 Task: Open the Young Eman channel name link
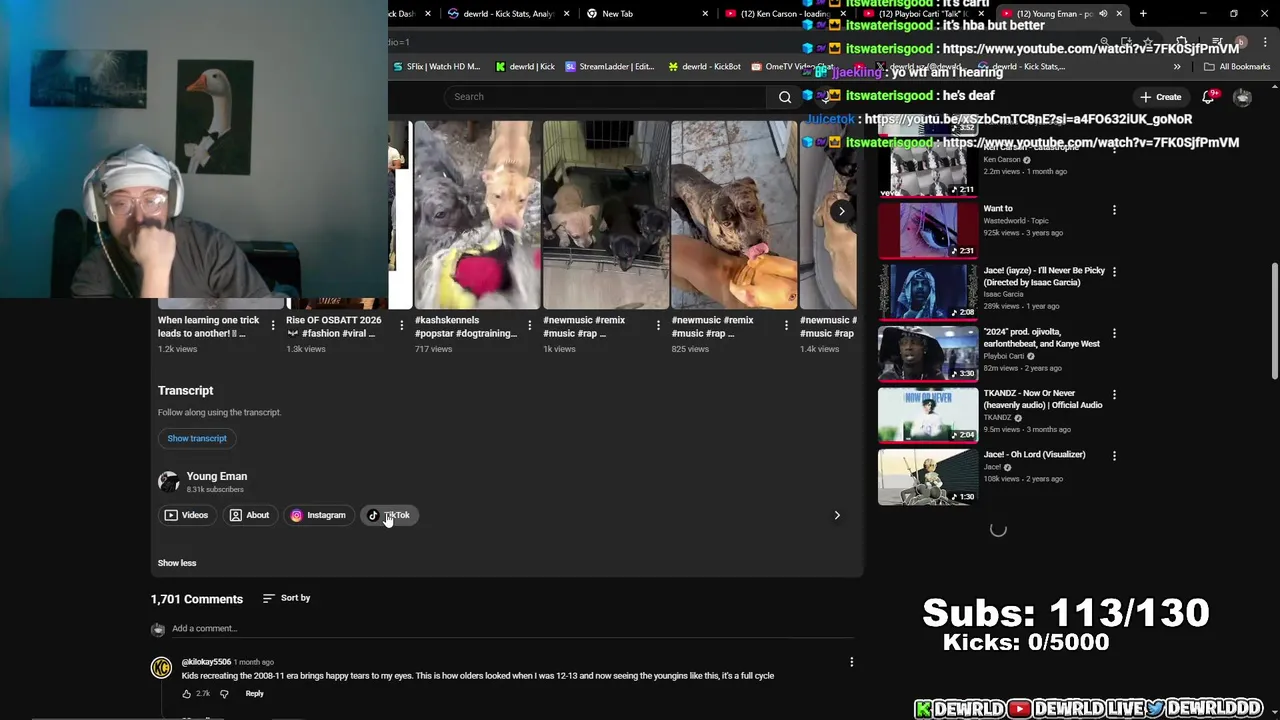point(216,476)
